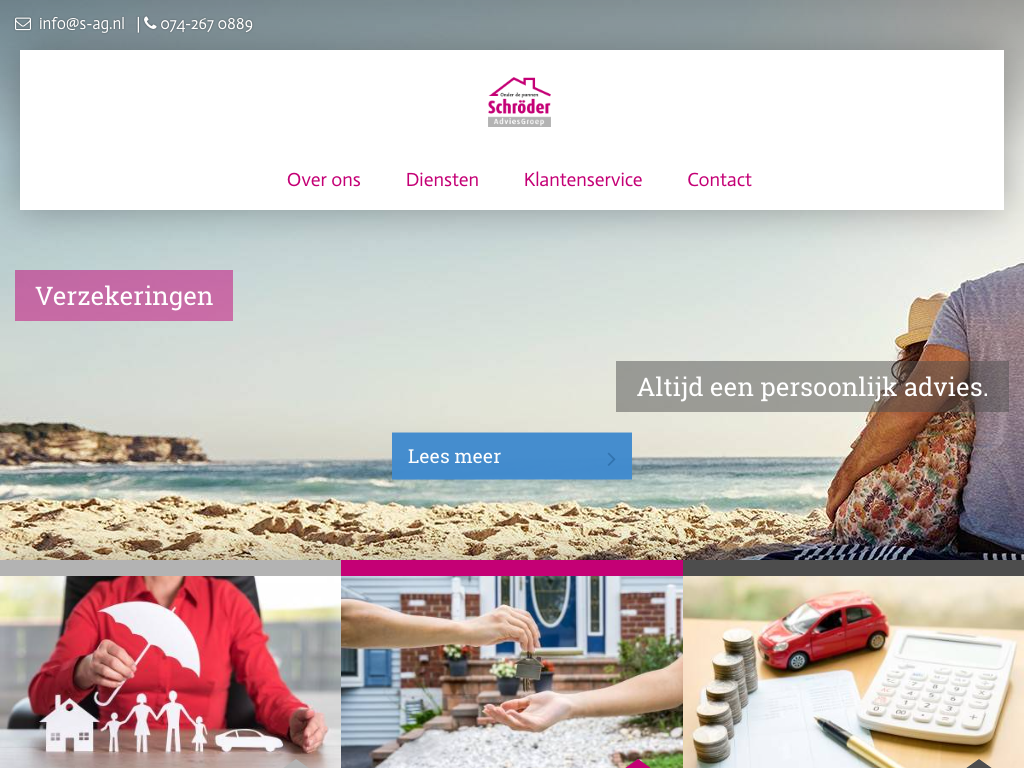1024x768 pixels.
Task: Open the house keys handover thumbnail
Action: [x=512, y=672]
